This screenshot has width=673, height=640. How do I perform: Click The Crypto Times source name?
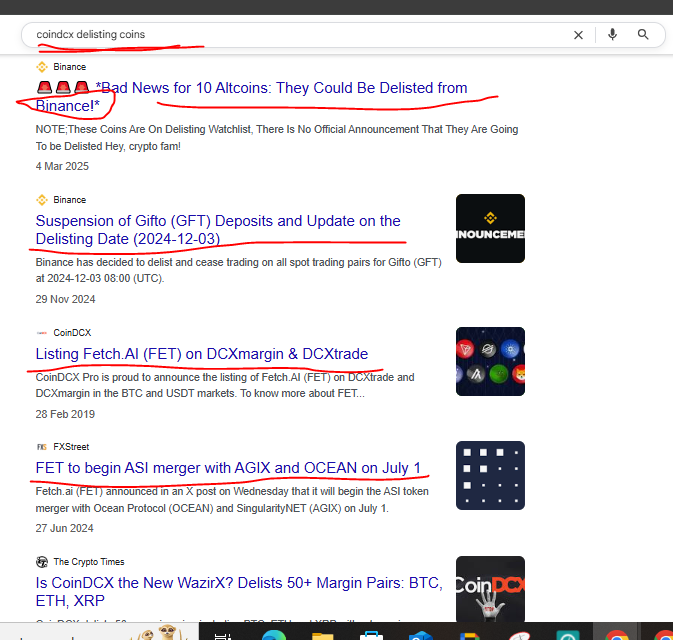(x=89, y=562)
